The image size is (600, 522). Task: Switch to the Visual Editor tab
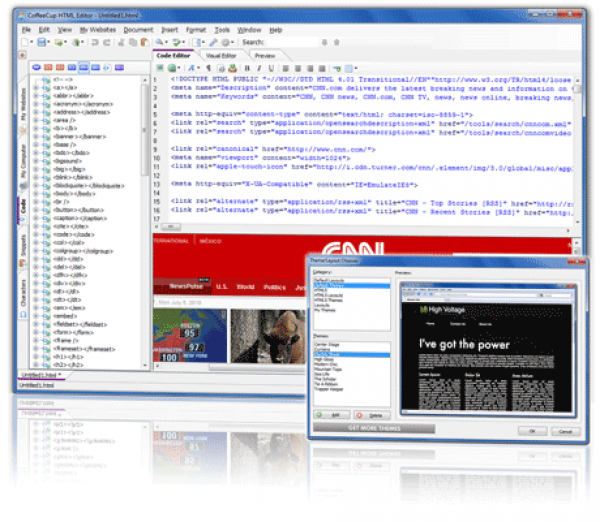tap(221, 56)
